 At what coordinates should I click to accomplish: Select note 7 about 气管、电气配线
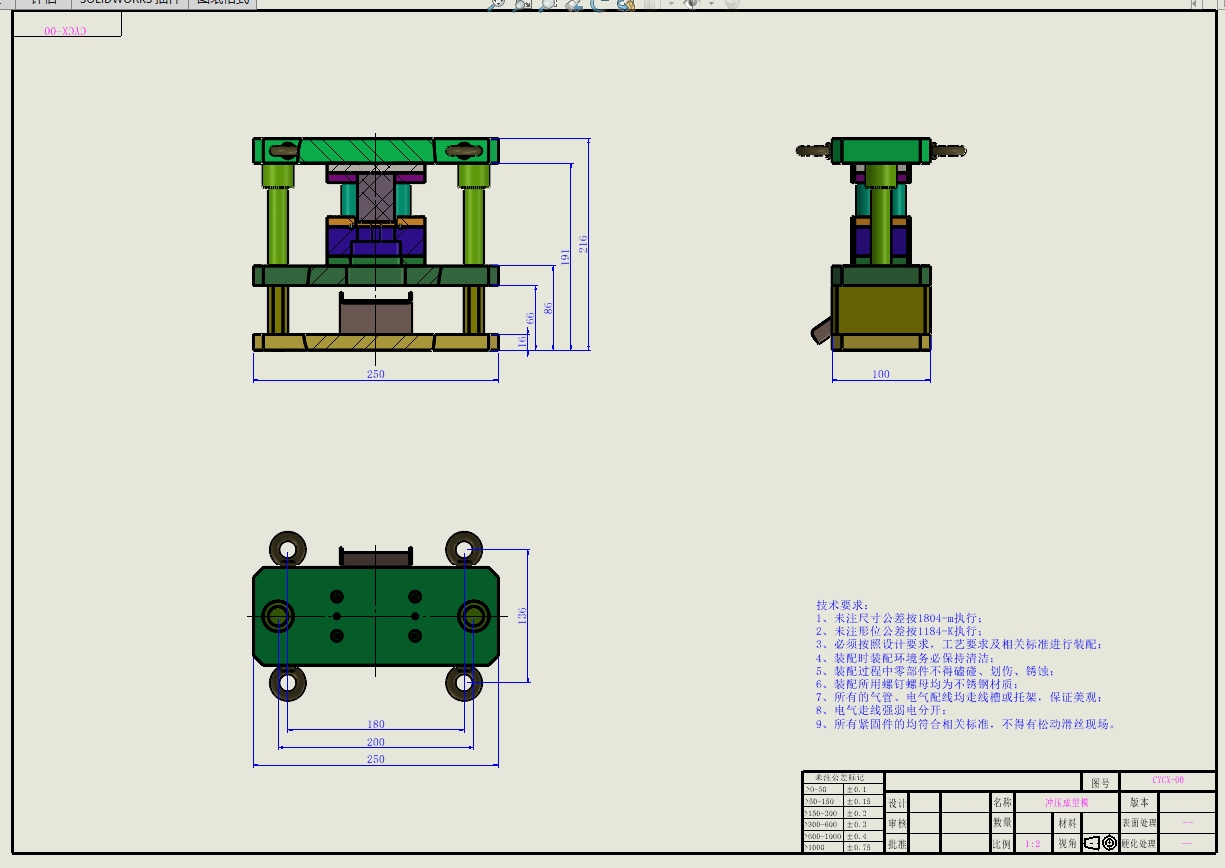[960, 697]
